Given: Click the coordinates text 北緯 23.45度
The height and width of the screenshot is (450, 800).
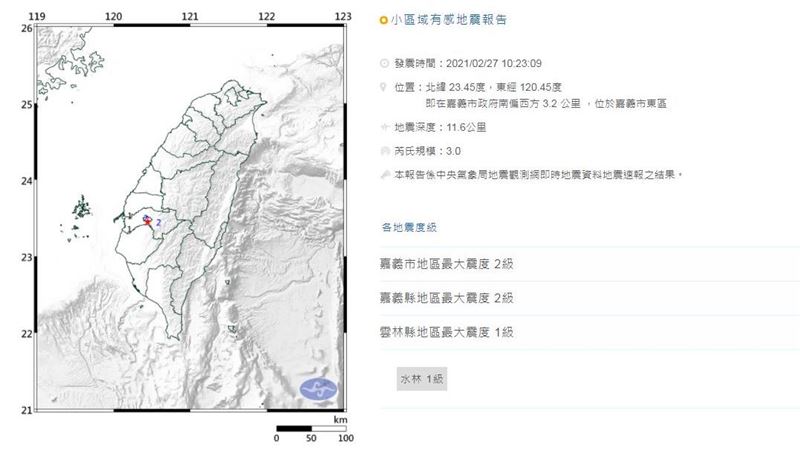Looking at the screenshot, I should pyautogui.click(x=458, y=87).
